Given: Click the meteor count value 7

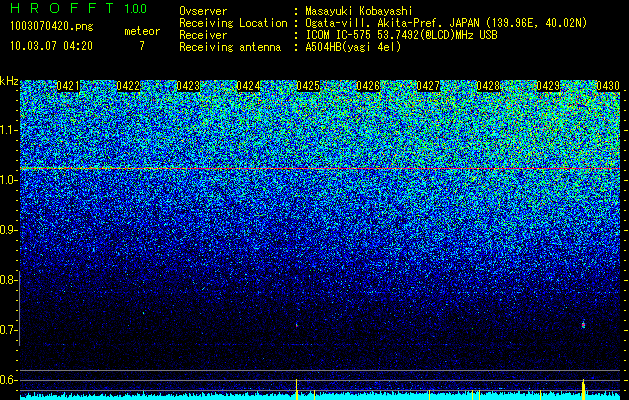Looking at the screenshot, I should (x=142, y=46).
